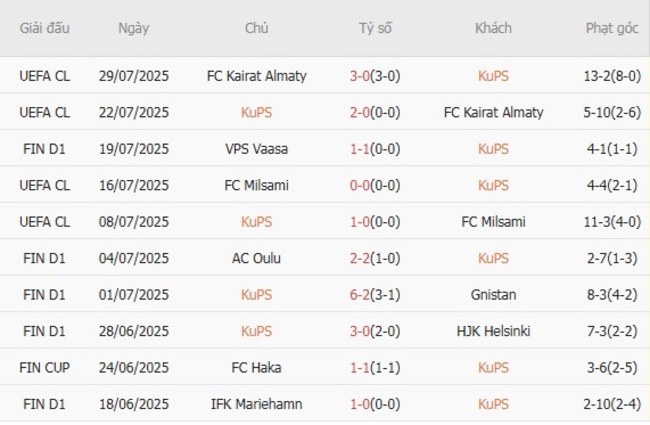Select the date 29/07/2025

pos(133,76)
